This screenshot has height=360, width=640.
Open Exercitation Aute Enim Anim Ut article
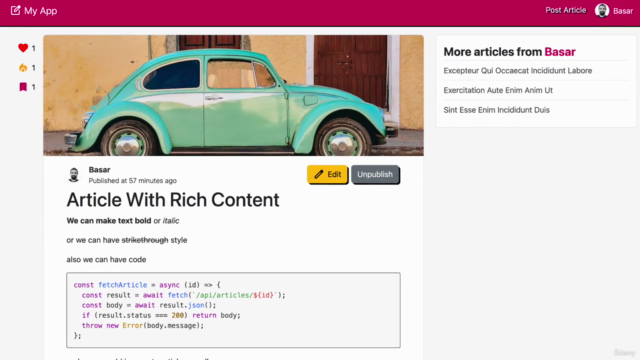point(498,90)
